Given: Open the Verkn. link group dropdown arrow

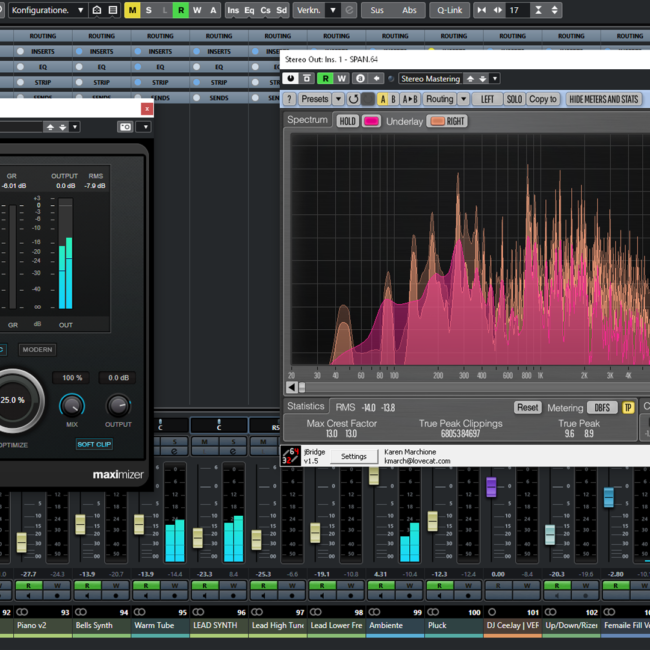Looking at the screenshot, I should tap(333, 10).
